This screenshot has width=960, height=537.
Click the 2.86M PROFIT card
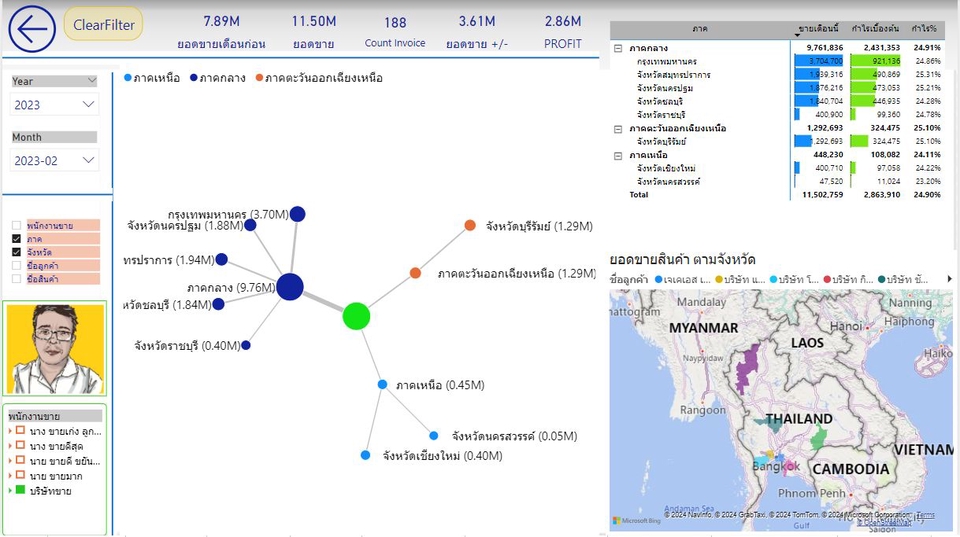pyautogui.click(x=563, y=31)
